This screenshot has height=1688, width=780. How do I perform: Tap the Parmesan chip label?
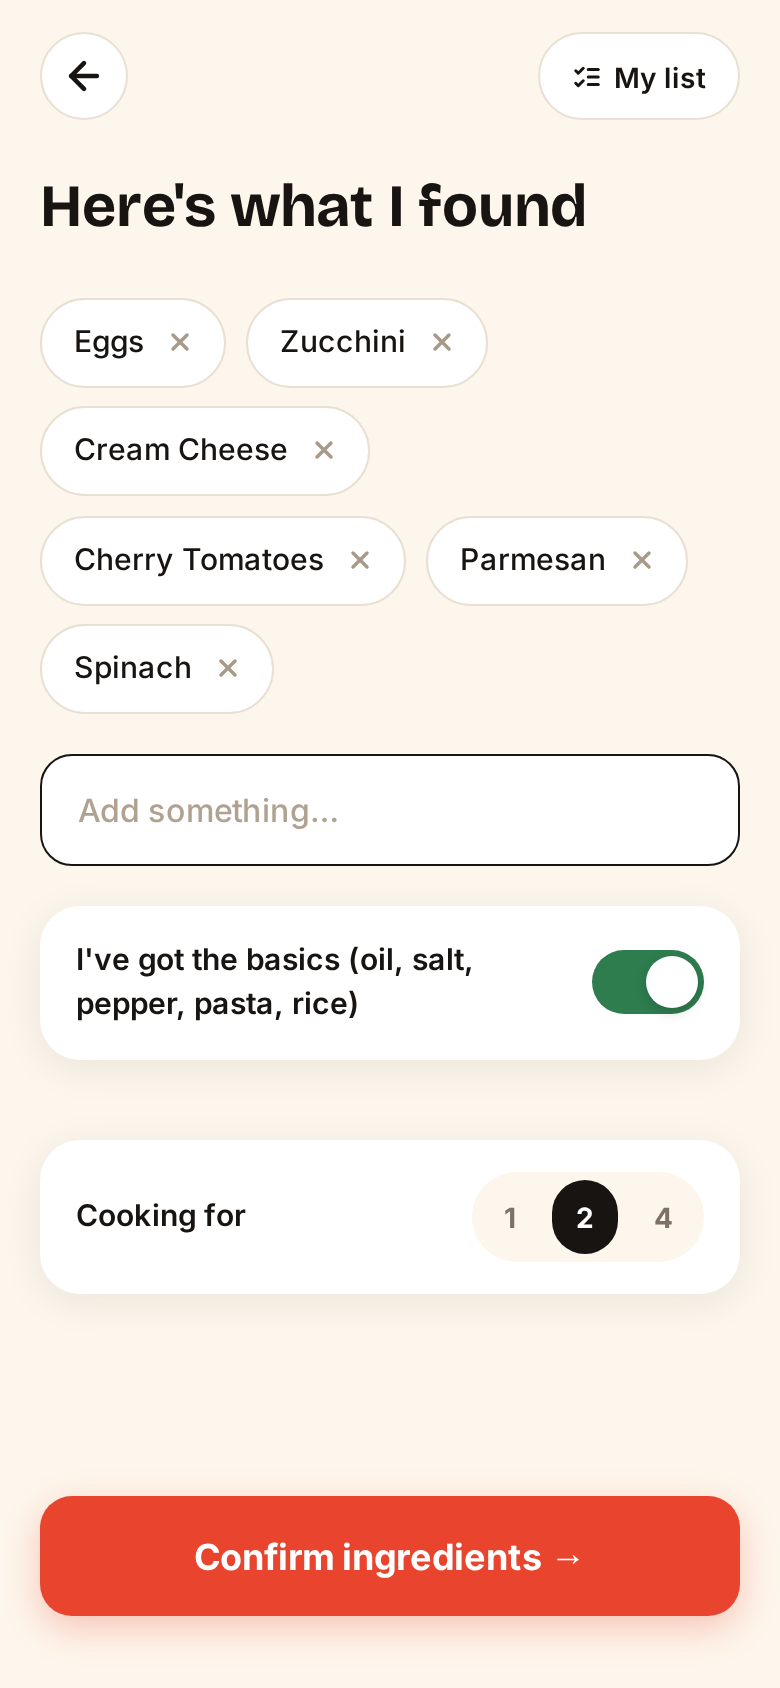pos(533,560)
